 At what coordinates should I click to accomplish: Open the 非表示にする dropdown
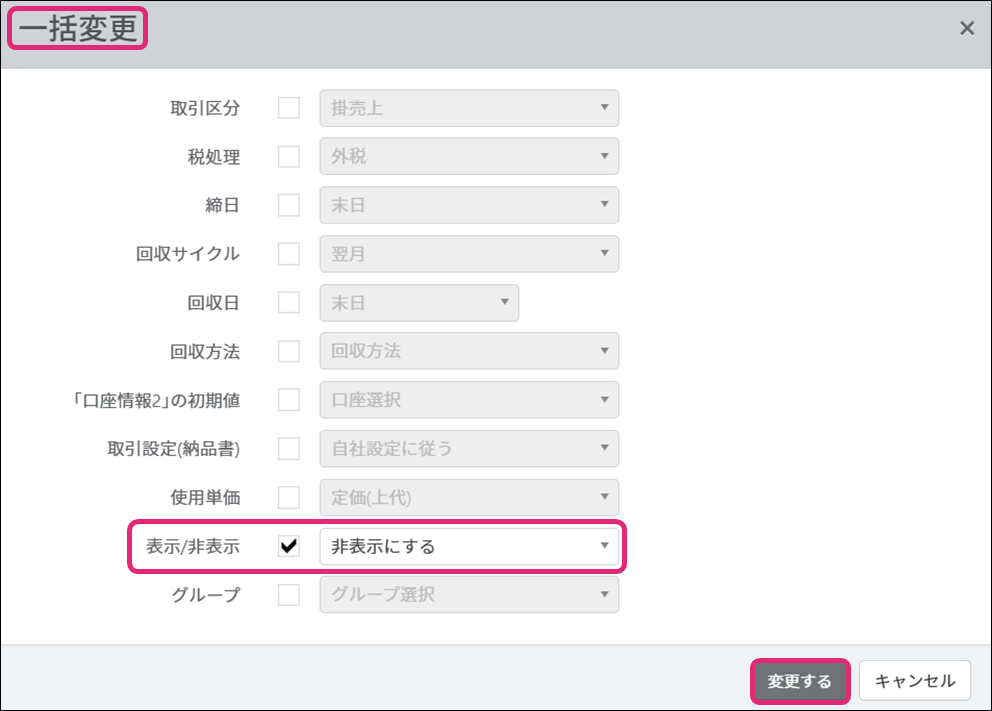click(x=469, y=546)
